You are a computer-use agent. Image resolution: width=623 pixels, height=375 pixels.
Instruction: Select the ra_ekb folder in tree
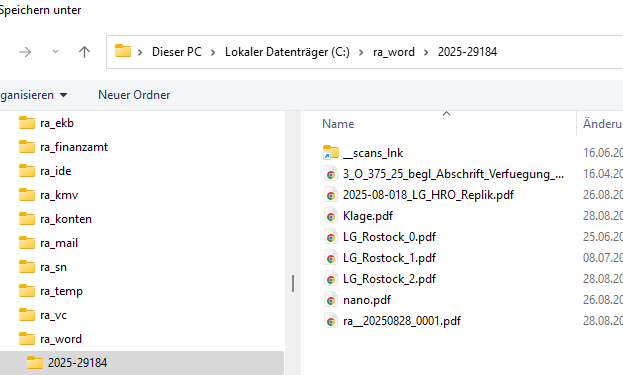click(x=57, y=123)
